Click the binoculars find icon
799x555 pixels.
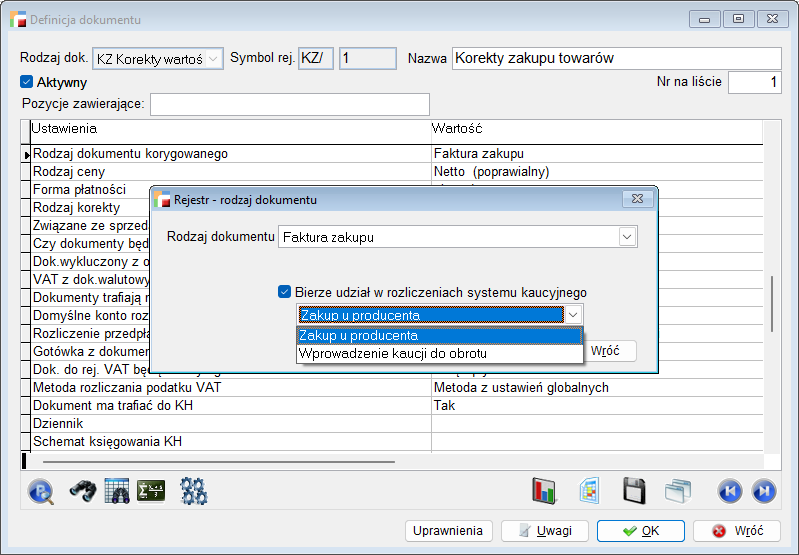point(82,491)
